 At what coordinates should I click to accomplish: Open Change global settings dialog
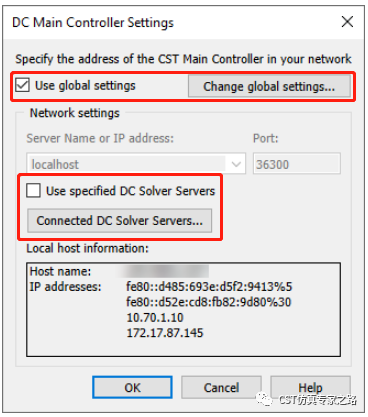click(269, 86)
